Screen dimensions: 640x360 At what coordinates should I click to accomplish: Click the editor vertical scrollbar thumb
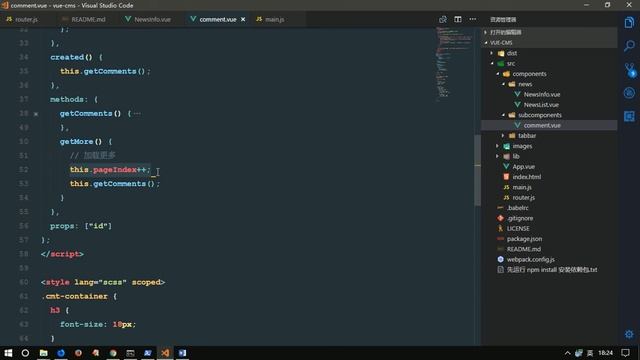click(x=478, y=170)
